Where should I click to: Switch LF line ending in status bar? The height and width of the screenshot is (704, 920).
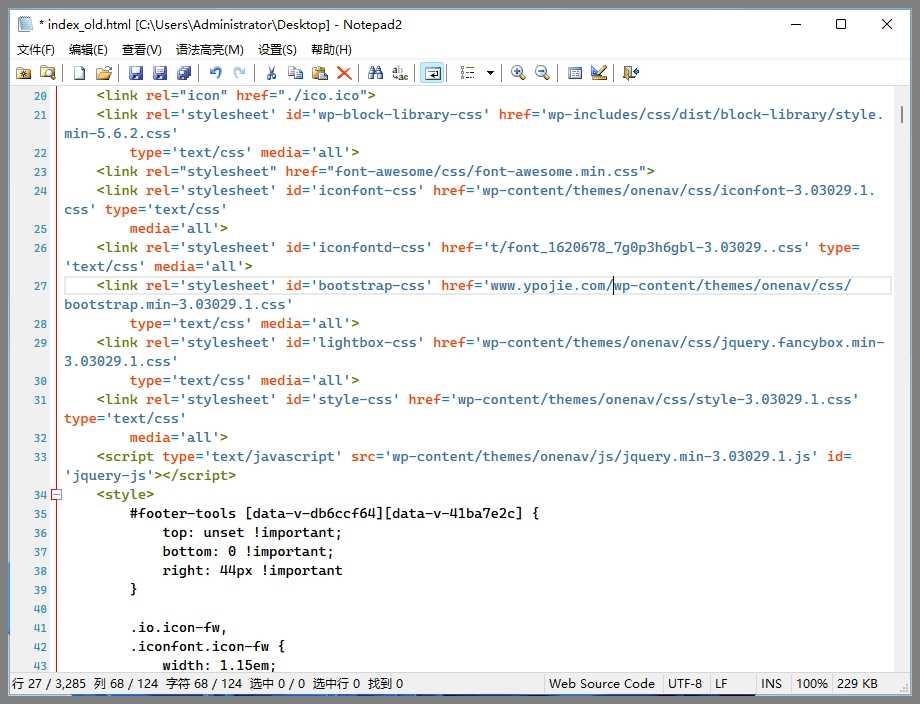[x=721, y=684]
